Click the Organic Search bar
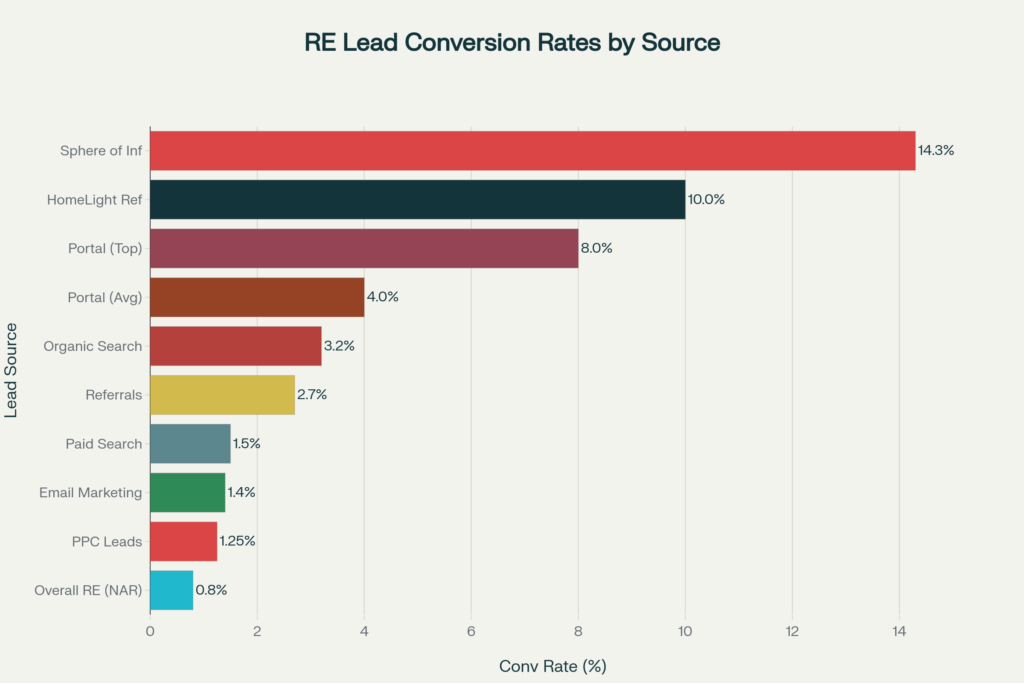Viewport: 1024px width, 683px height. pyautogui.click(x=235, y=346)
